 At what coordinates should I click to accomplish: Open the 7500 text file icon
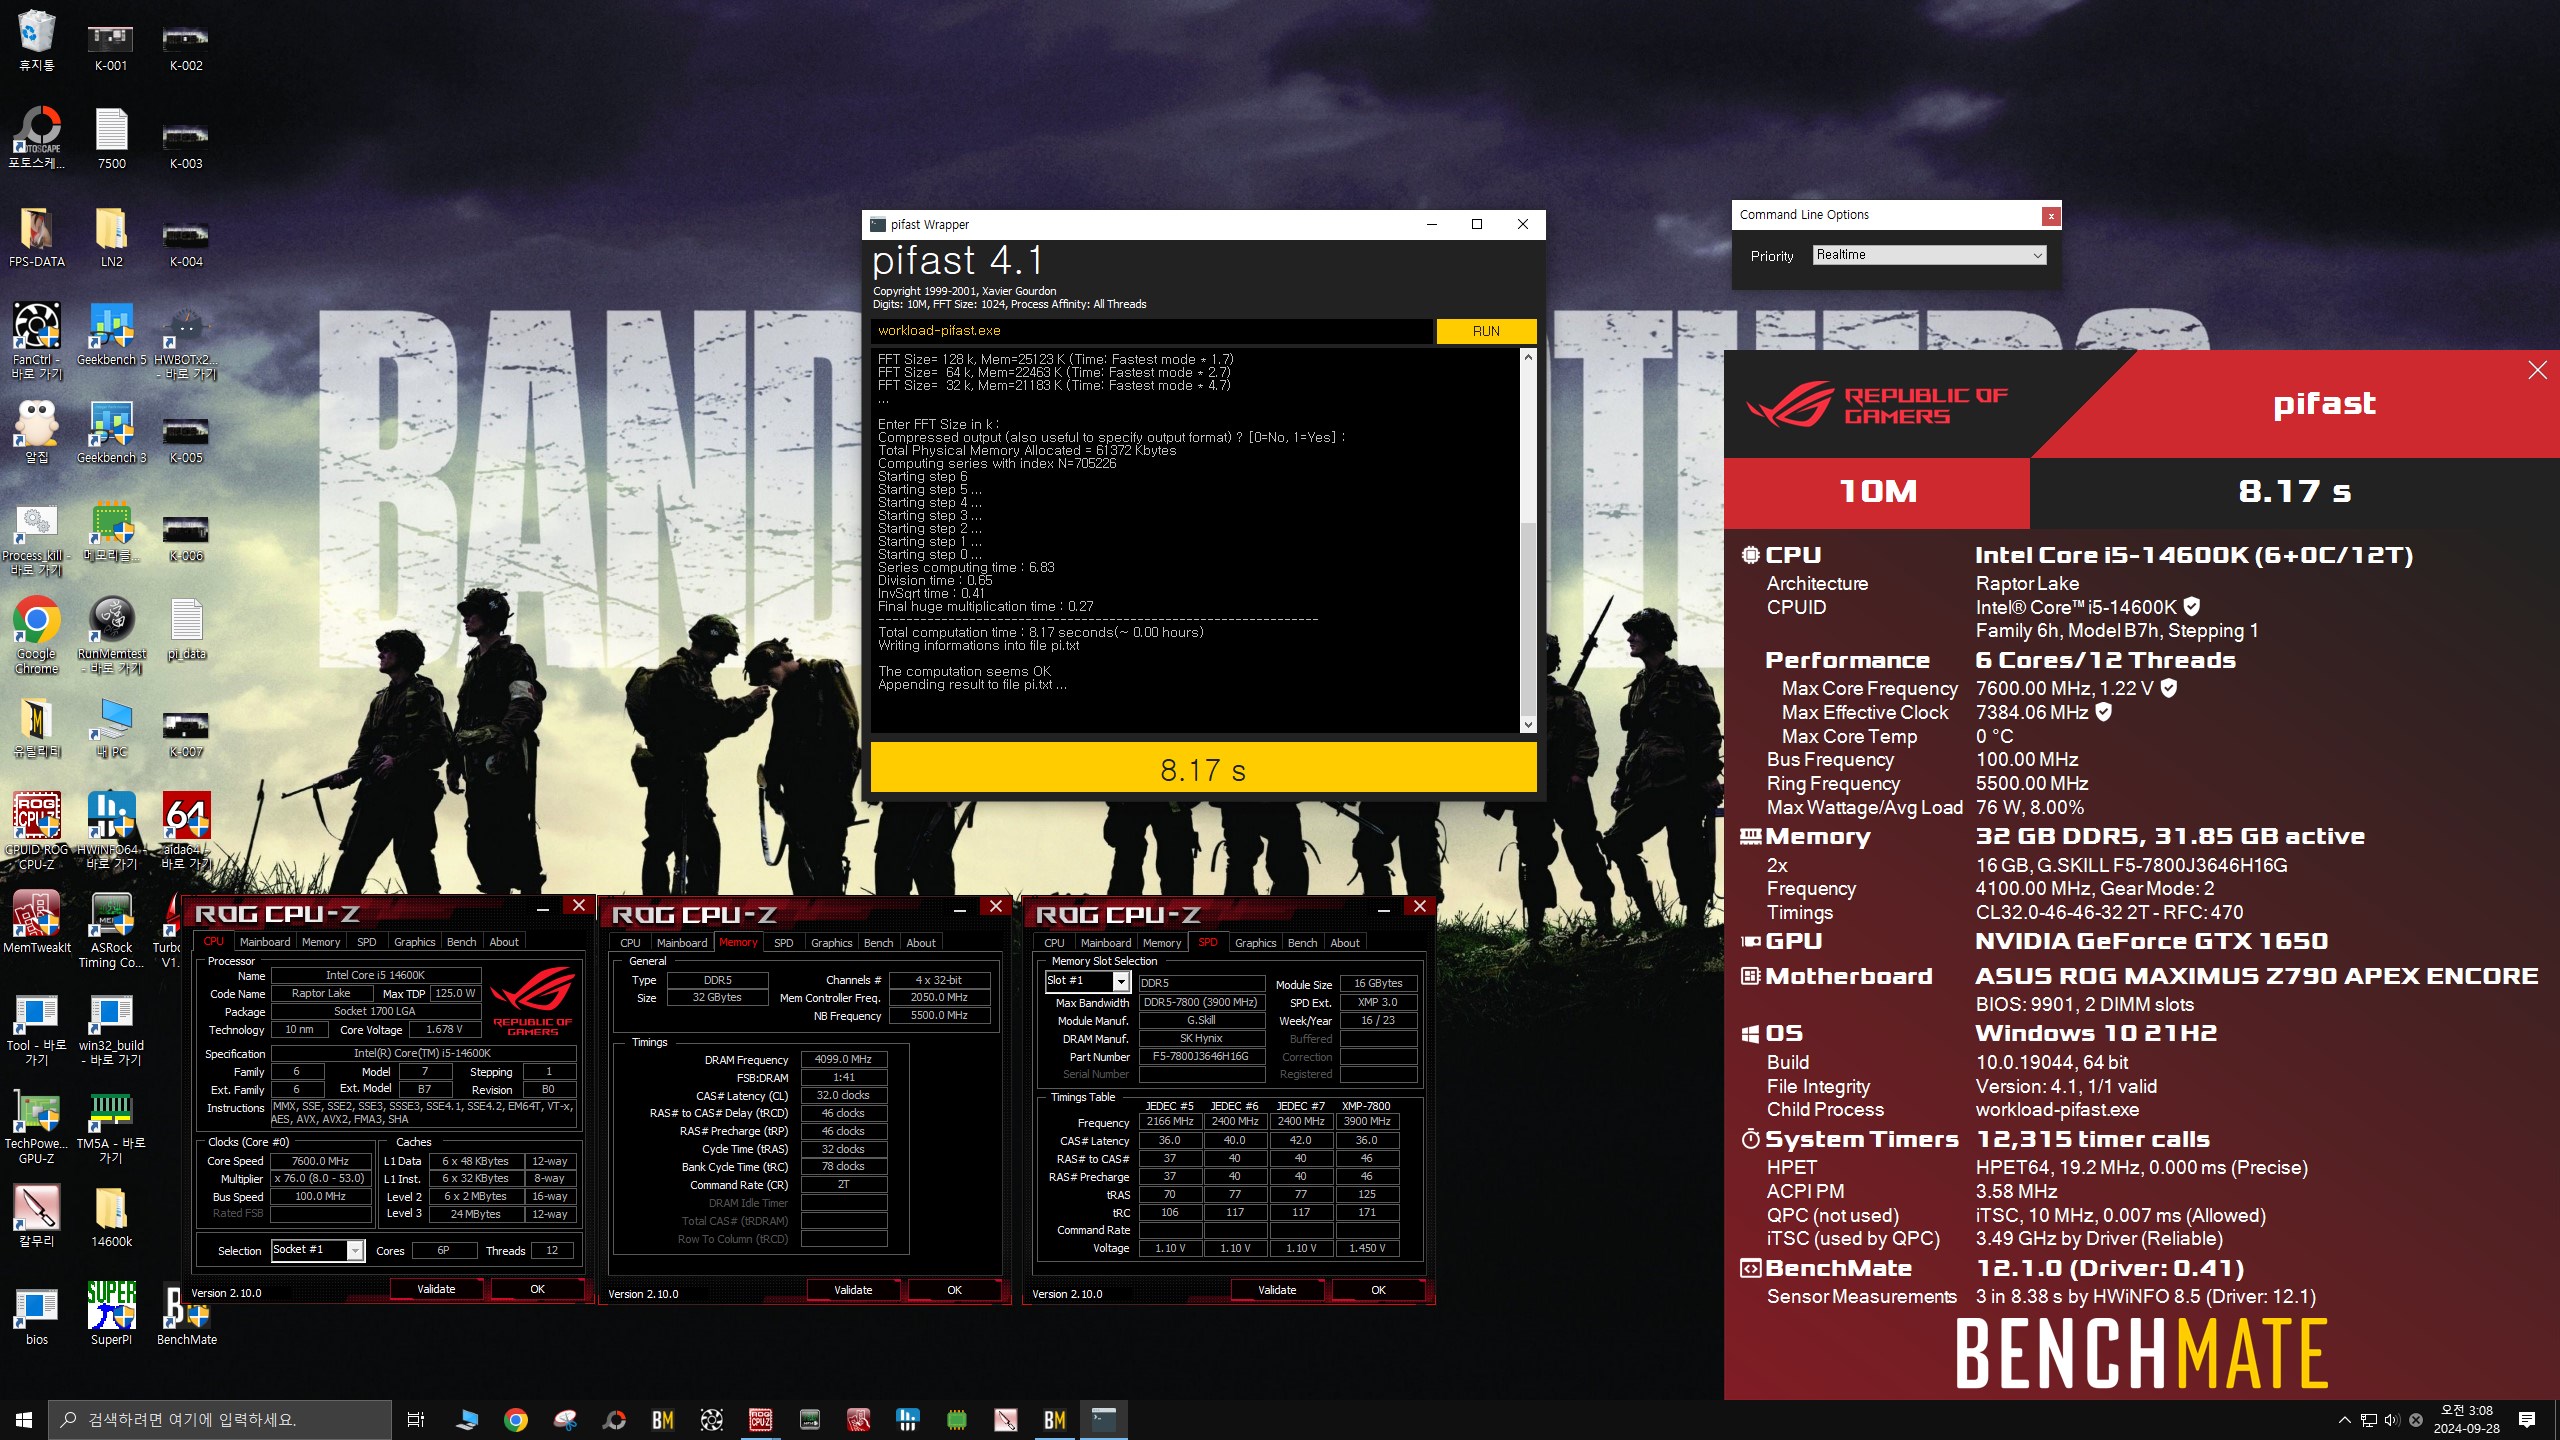111,138
